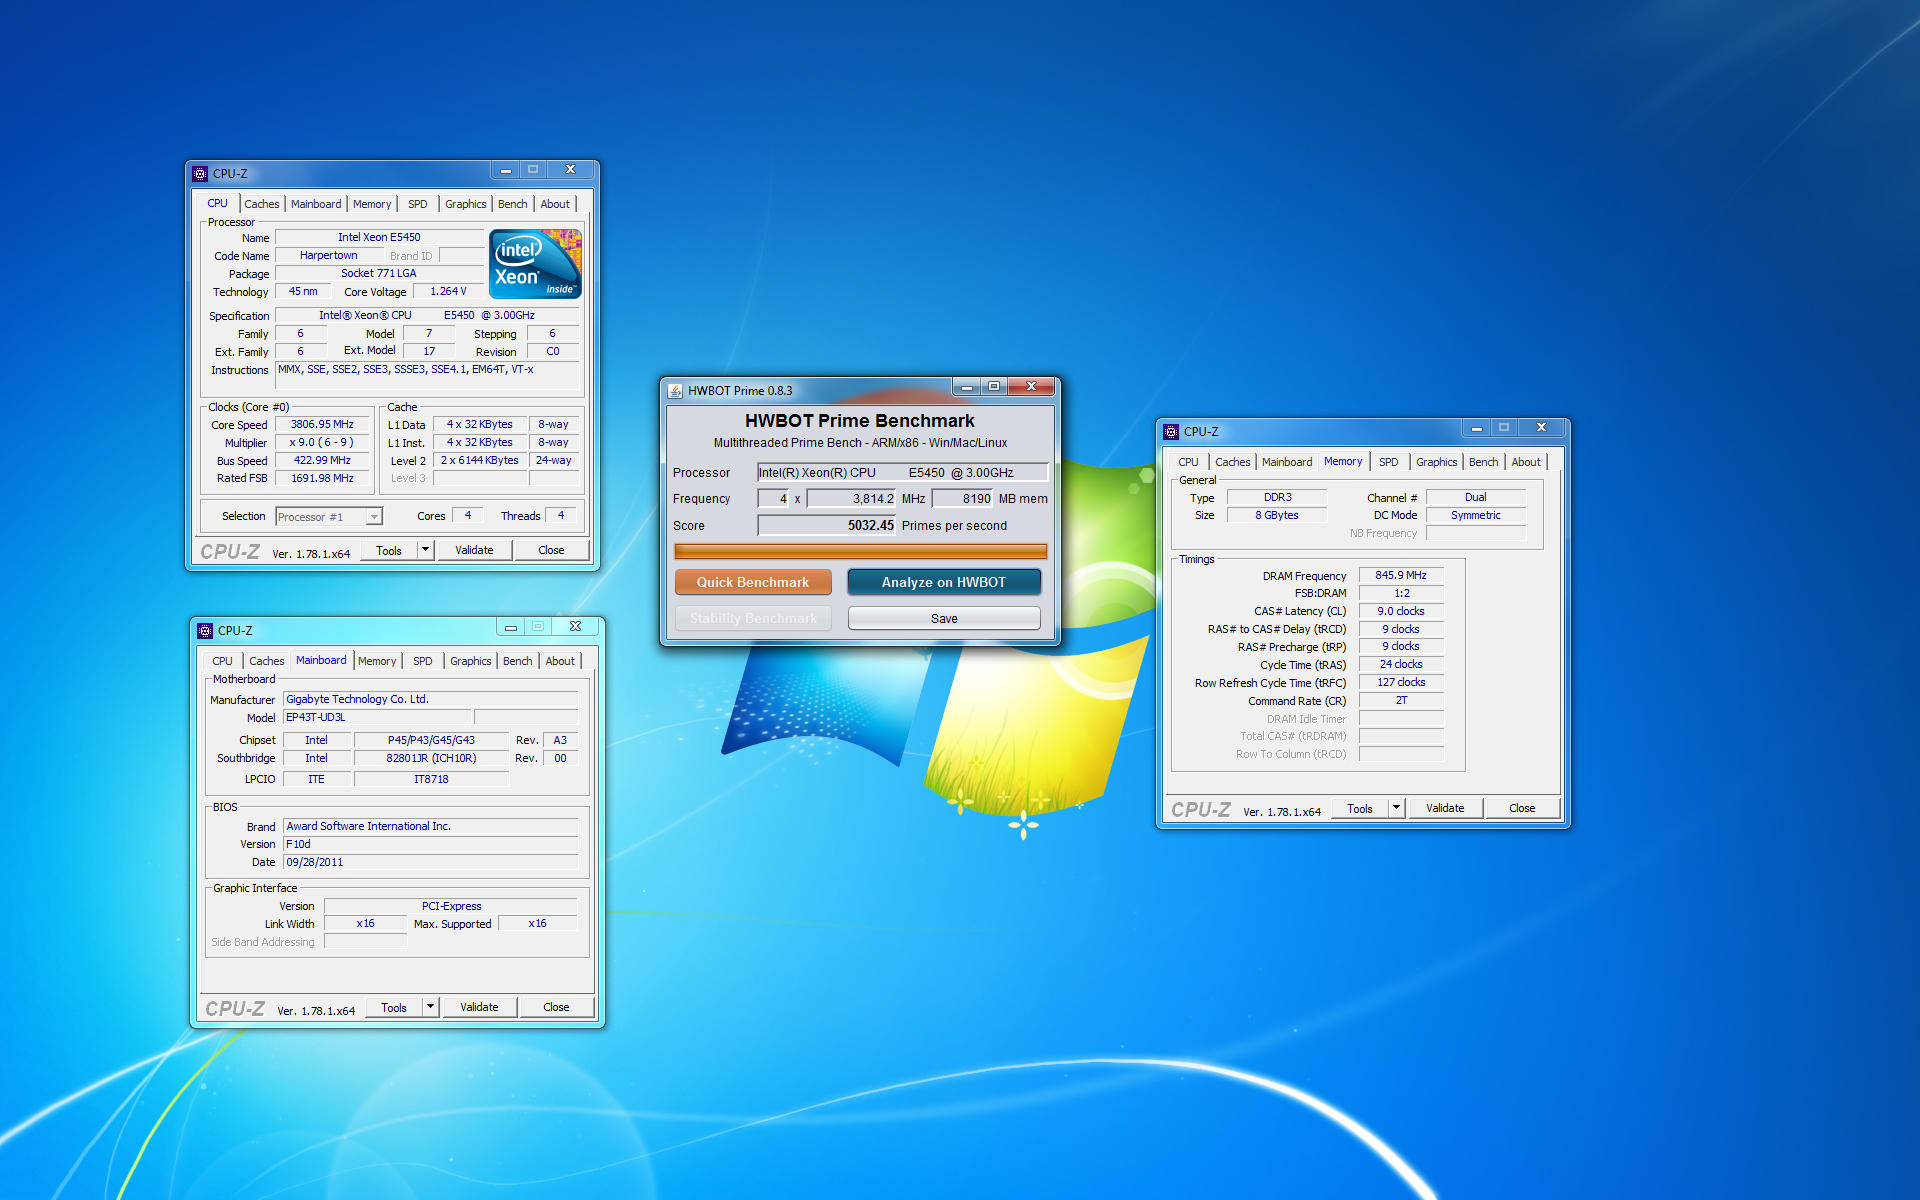
Task: Switch to Caches tab in processor CPU-Z window
Action: click(262, 204)
